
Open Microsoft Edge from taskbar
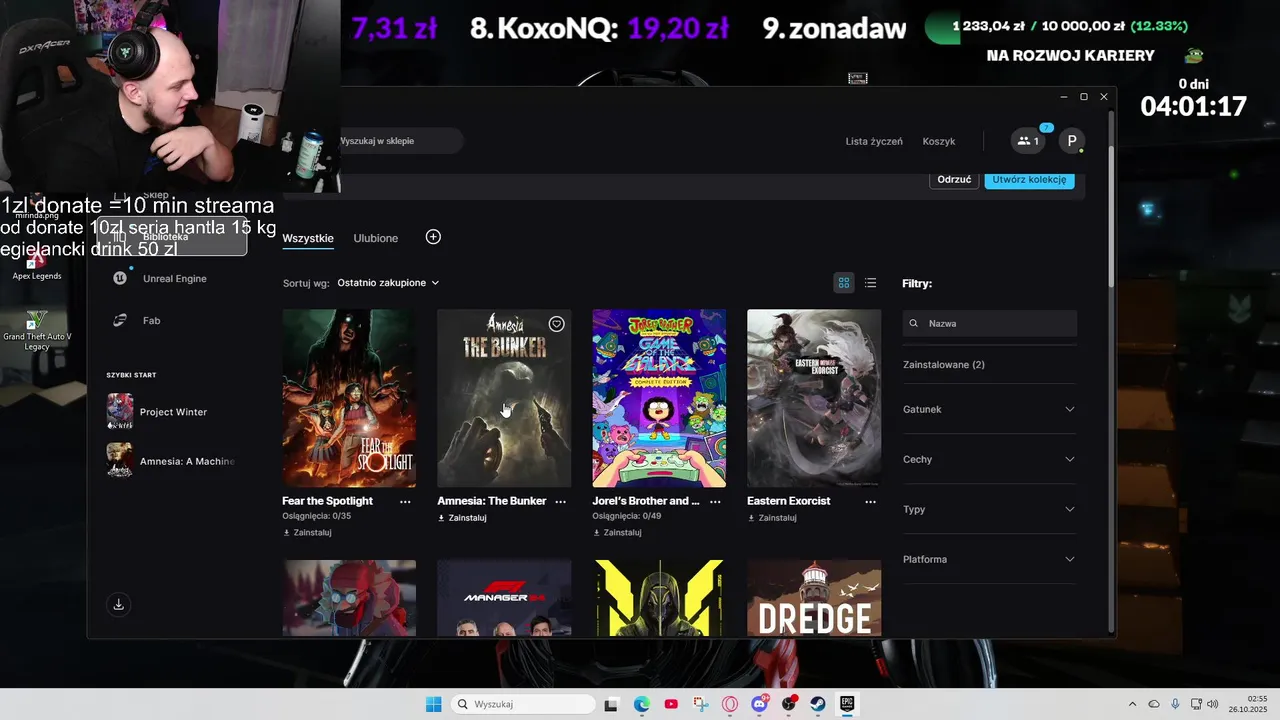click(641, 704)
